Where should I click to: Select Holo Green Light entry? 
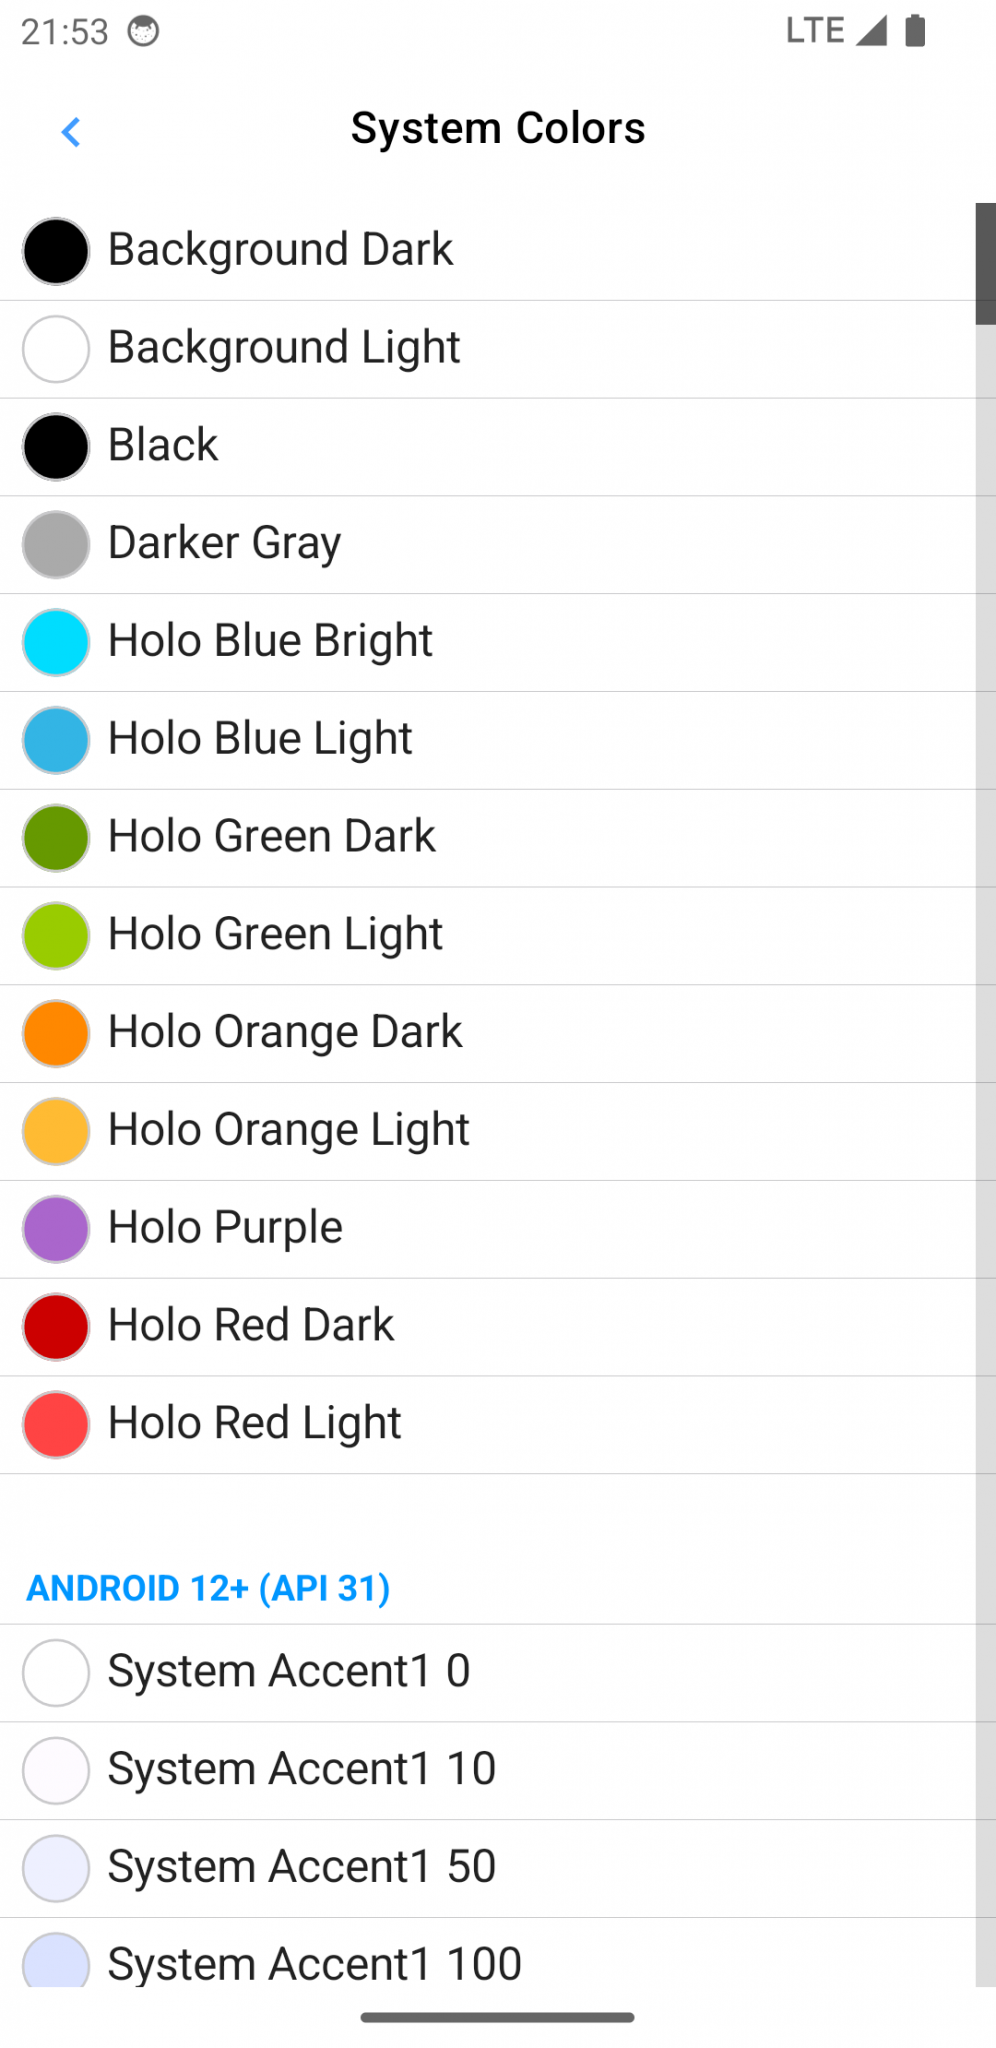click(488, 936)
